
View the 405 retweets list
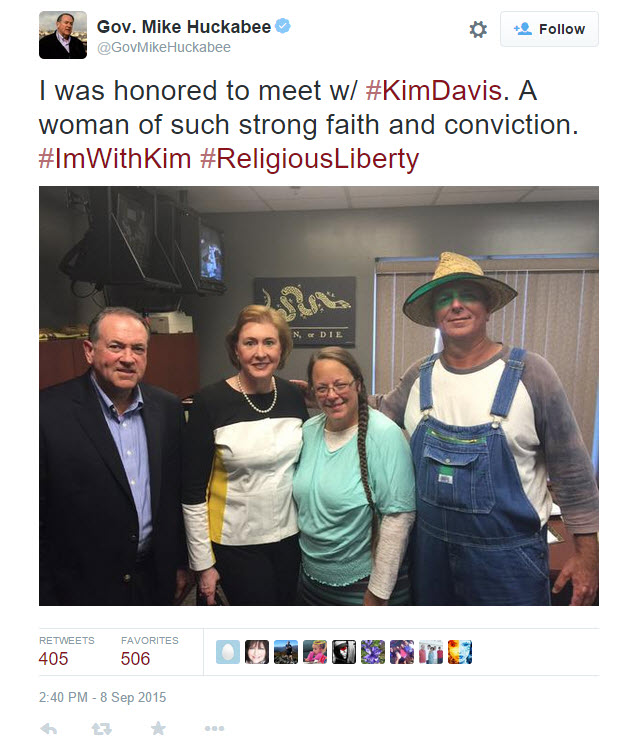pyautogui.click(x=66, y=652)
